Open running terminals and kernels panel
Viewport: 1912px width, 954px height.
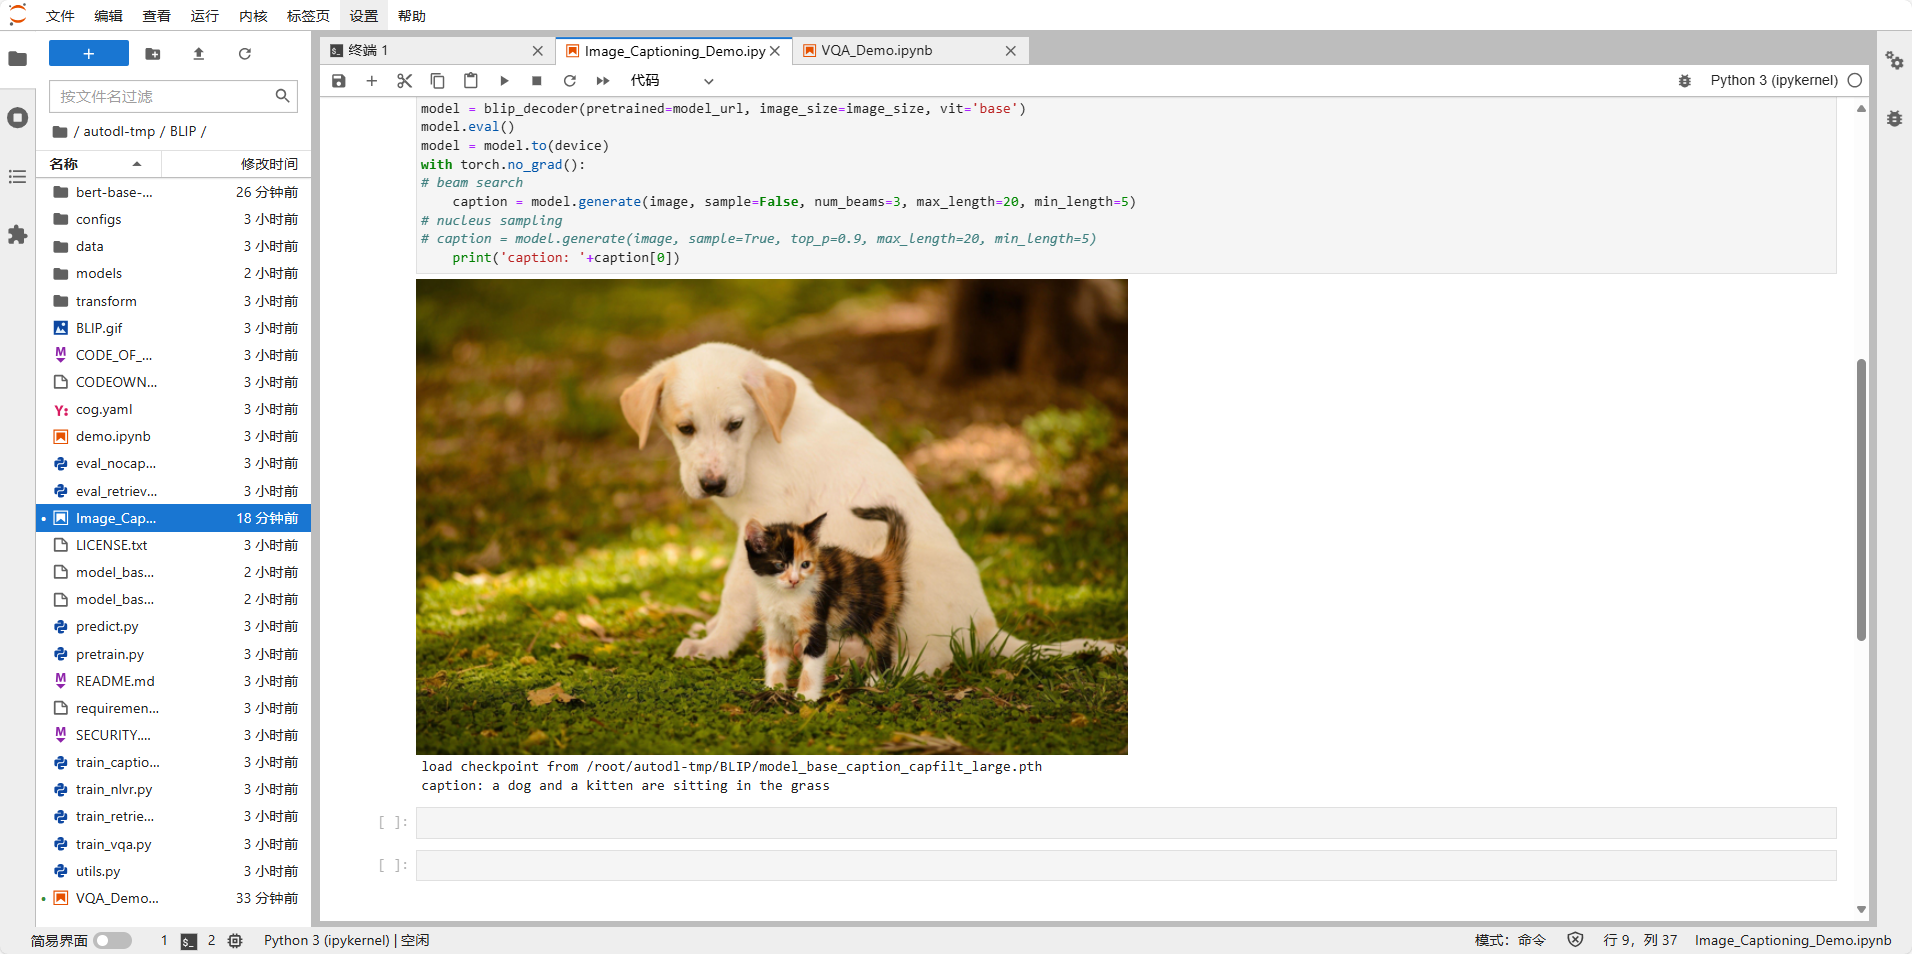18,118
